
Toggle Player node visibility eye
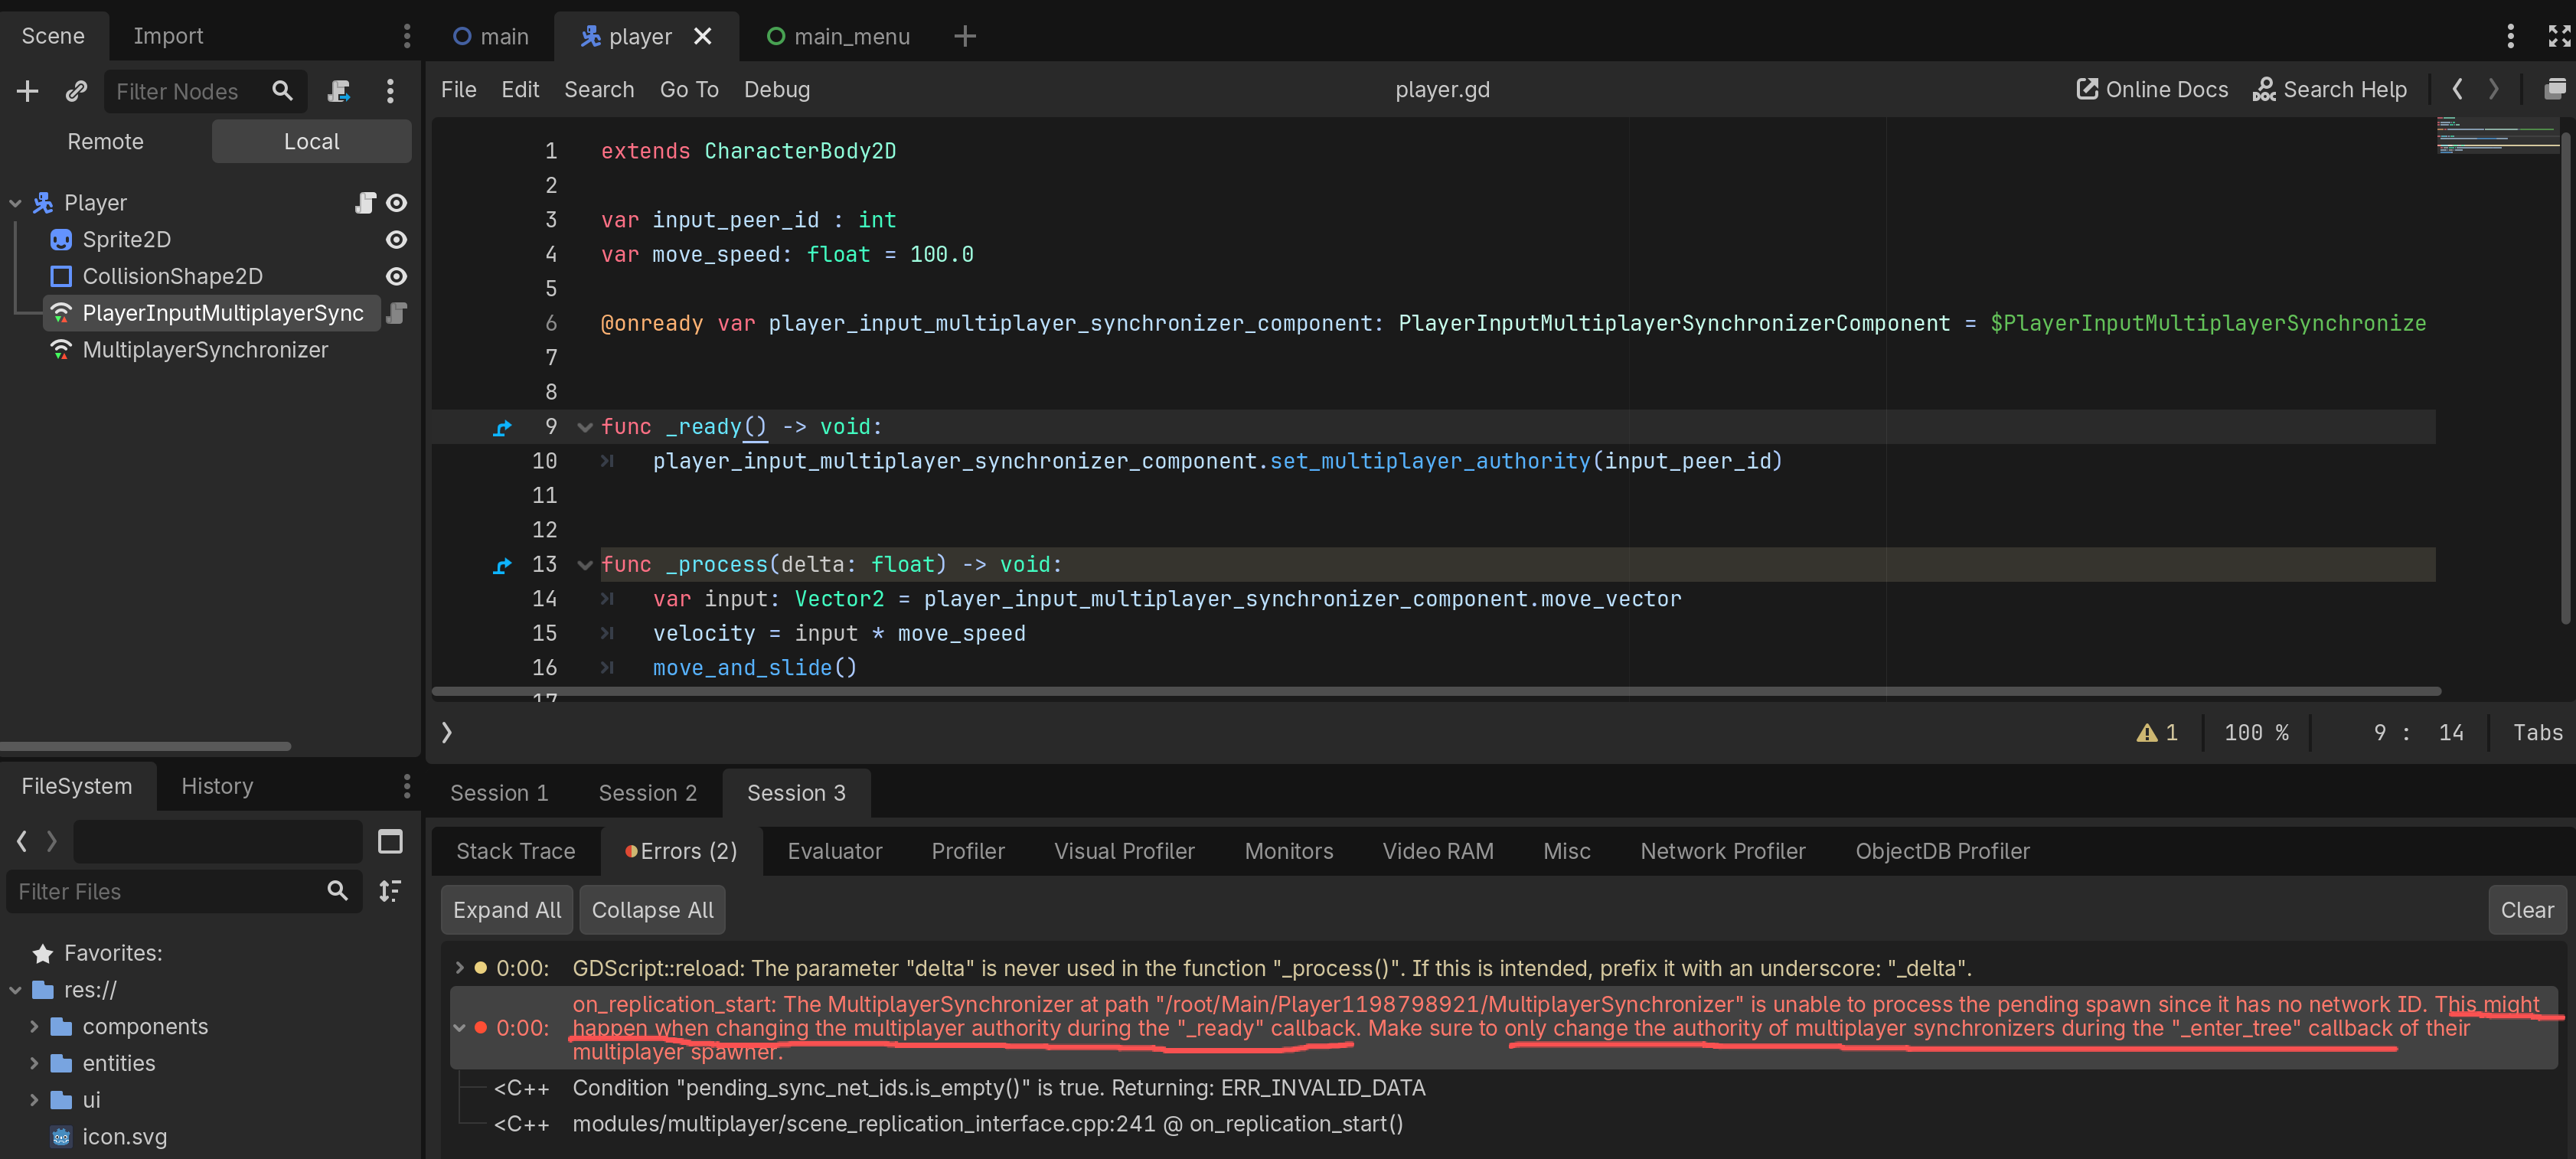click(396, 203)
